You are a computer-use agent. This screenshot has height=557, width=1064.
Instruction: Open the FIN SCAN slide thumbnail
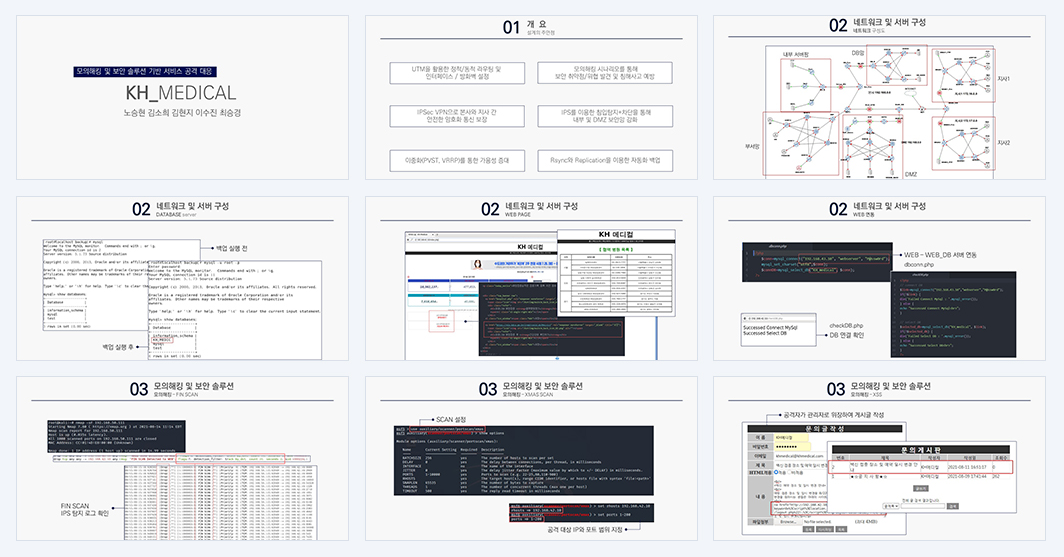(x=183, y=459)
